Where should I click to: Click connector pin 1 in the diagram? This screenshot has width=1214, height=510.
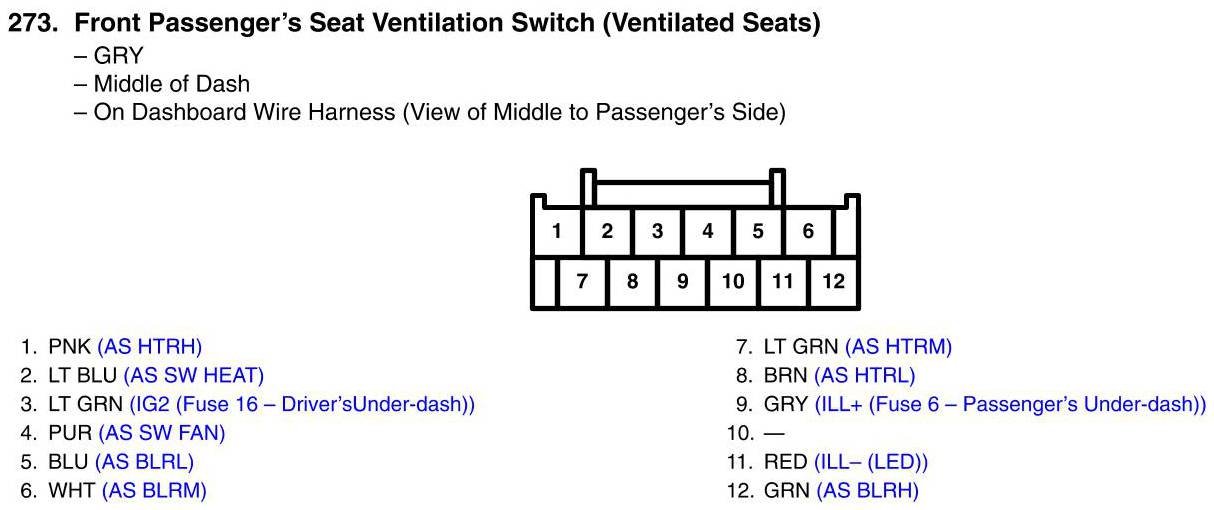(x=557, y=232)
